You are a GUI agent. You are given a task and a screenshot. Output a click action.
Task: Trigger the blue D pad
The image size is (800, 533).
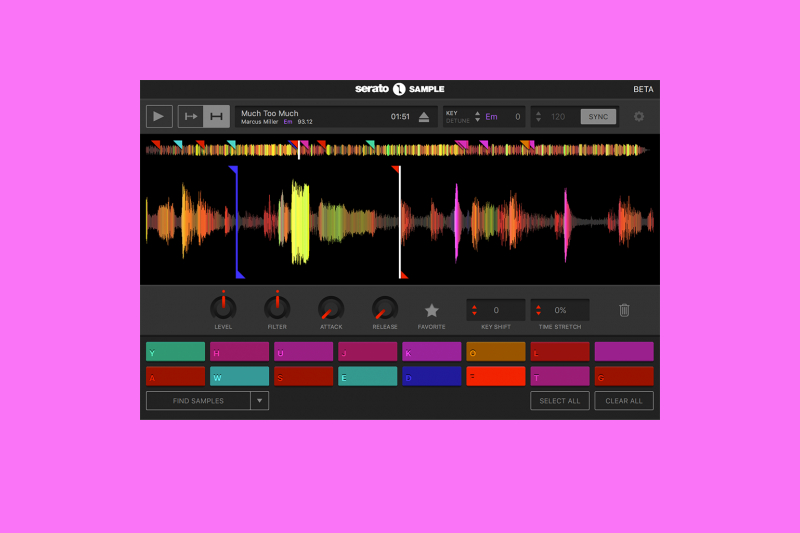pyautogui.click(x=432, y=376)
